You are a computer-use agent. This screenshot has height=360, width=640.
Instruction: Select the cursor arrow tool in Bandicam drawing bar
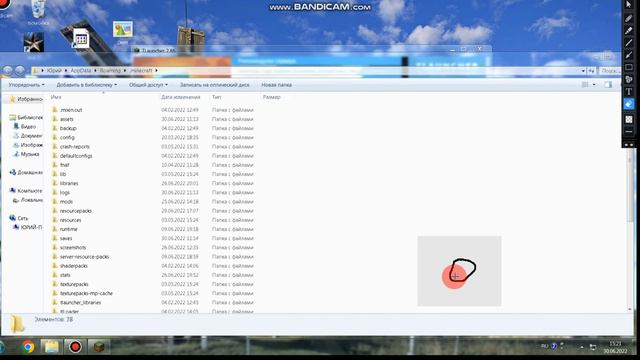tap(629, 4)
